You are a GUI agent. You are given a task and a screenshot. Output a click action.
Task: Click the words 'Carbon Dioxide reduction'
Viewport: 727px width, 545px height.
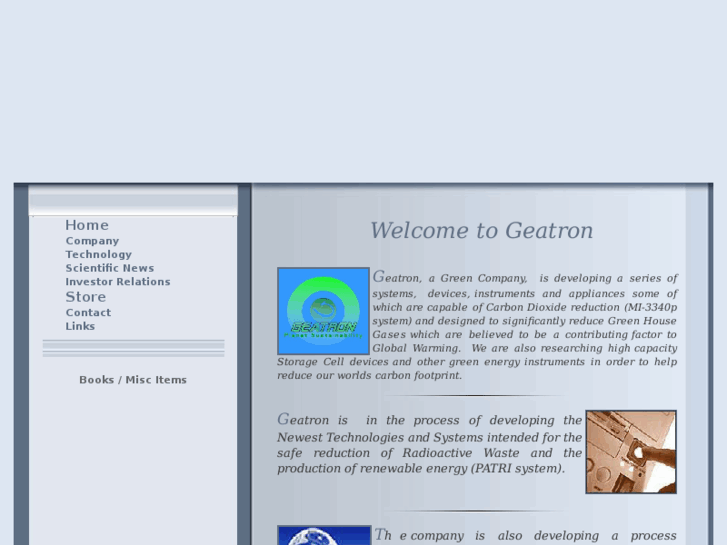[553, 308]
